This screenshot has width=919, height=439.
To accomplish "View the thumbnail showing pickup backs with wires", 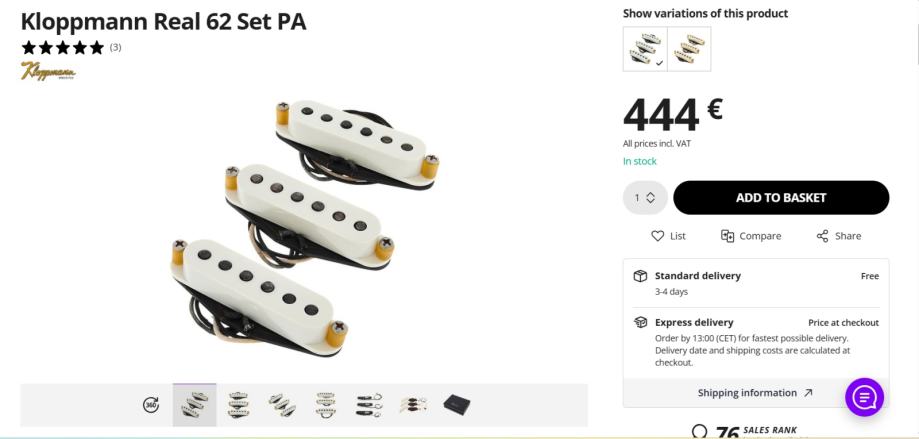I will [368, 405].
